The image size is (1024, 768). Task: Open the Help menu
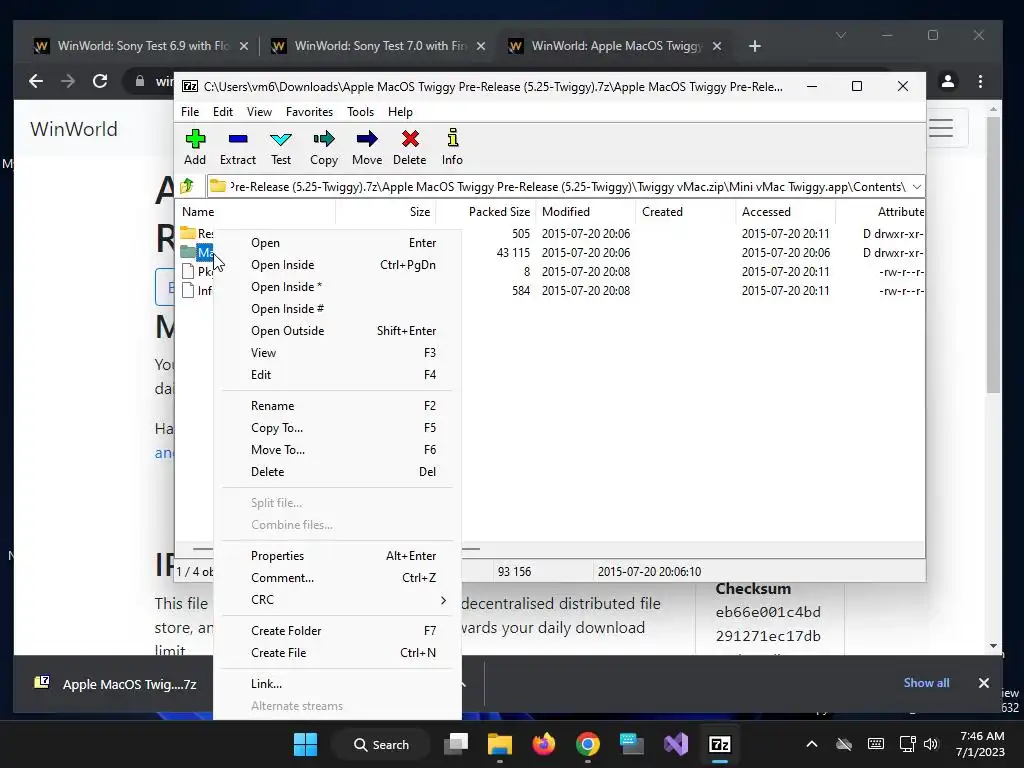pyautogui.click(x=400, y=112)
